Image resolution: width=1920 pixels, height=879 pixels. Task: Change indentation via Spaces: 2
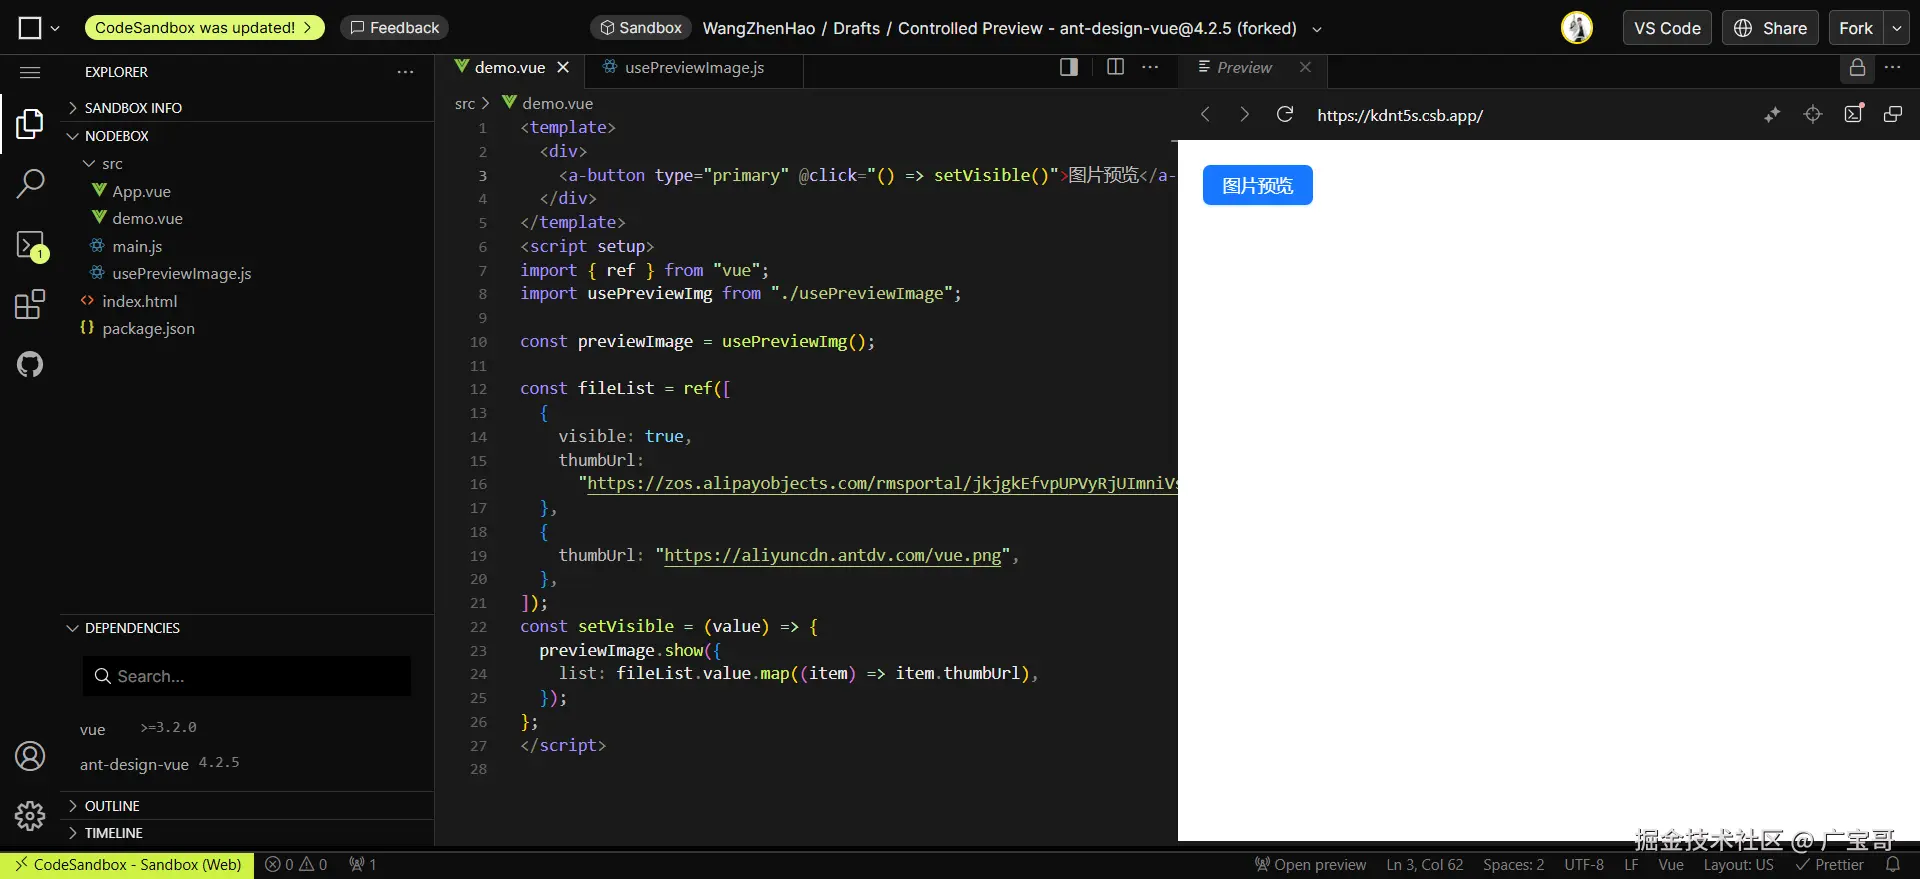[1513, 865]
